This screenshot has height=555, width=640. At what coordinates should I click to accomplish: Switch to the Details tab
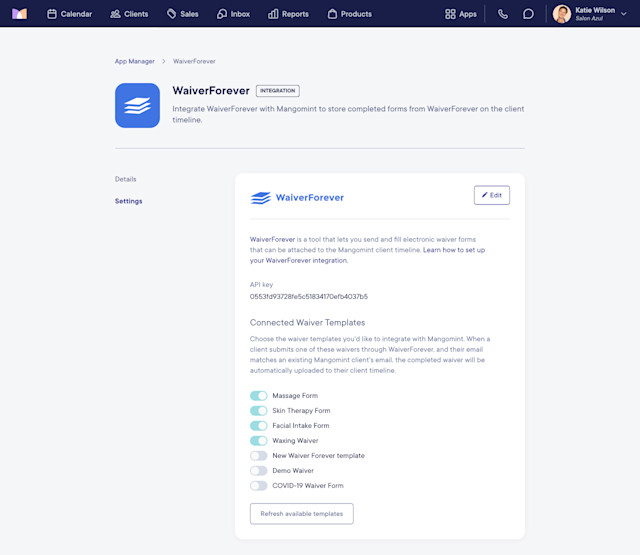(126, 179)
